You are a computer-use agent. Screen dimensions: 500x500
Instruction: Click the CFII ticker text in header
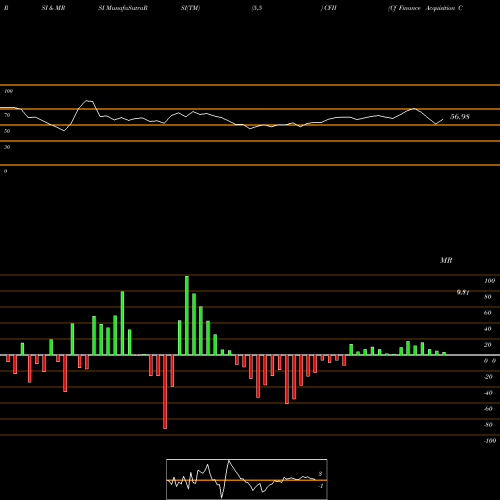click(x=329, y=8)
